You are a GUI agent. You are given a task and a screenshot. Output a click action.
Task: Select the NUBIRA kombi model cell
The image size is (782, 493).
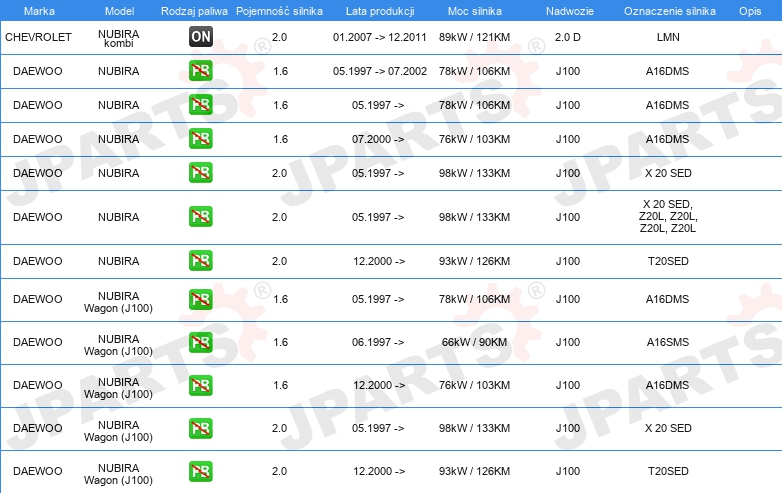pos(119,38)
